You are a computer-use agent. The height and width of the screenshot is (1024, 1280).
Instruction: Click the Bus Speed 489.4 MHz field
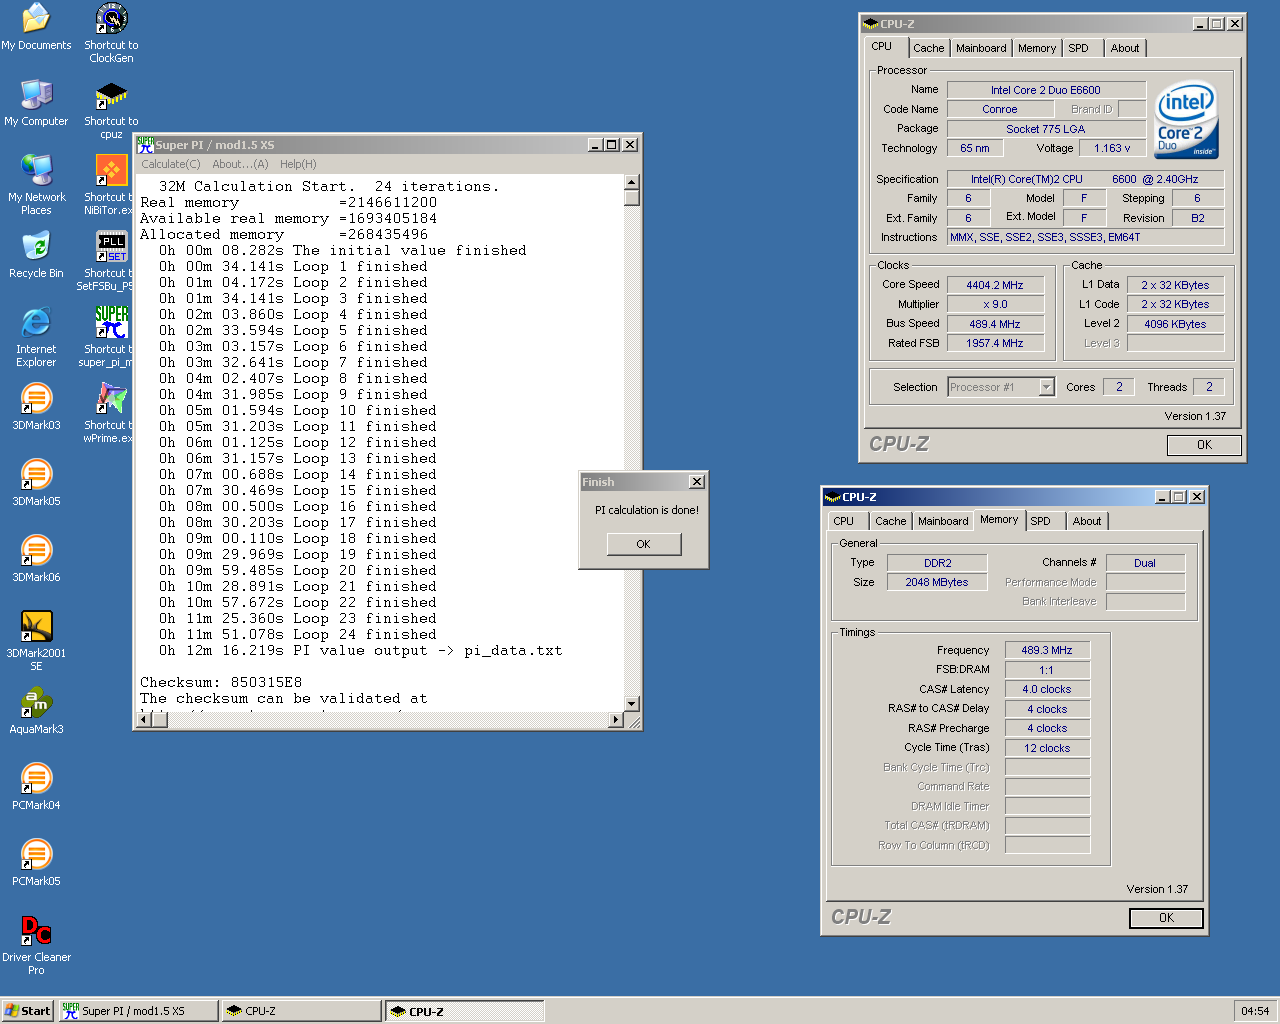pos(995,324)
